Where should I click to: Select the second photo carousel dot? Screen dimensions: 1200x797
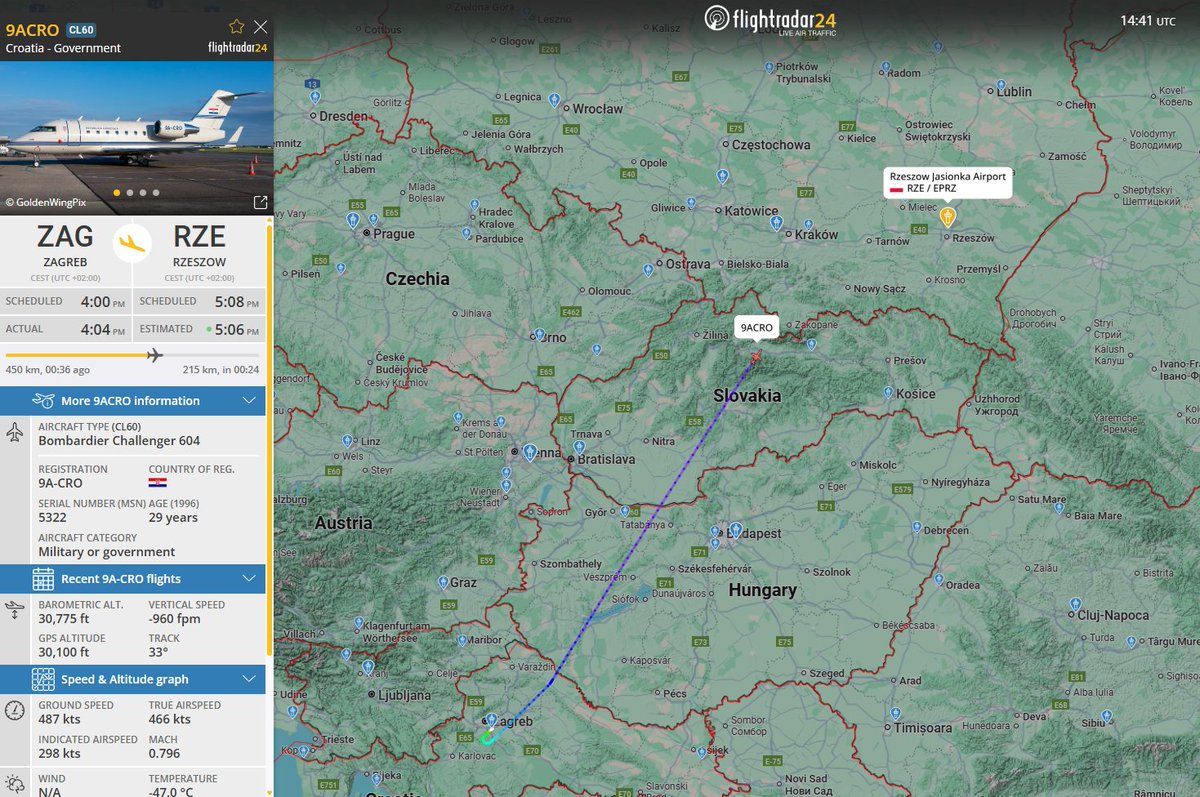click(130, 192)
